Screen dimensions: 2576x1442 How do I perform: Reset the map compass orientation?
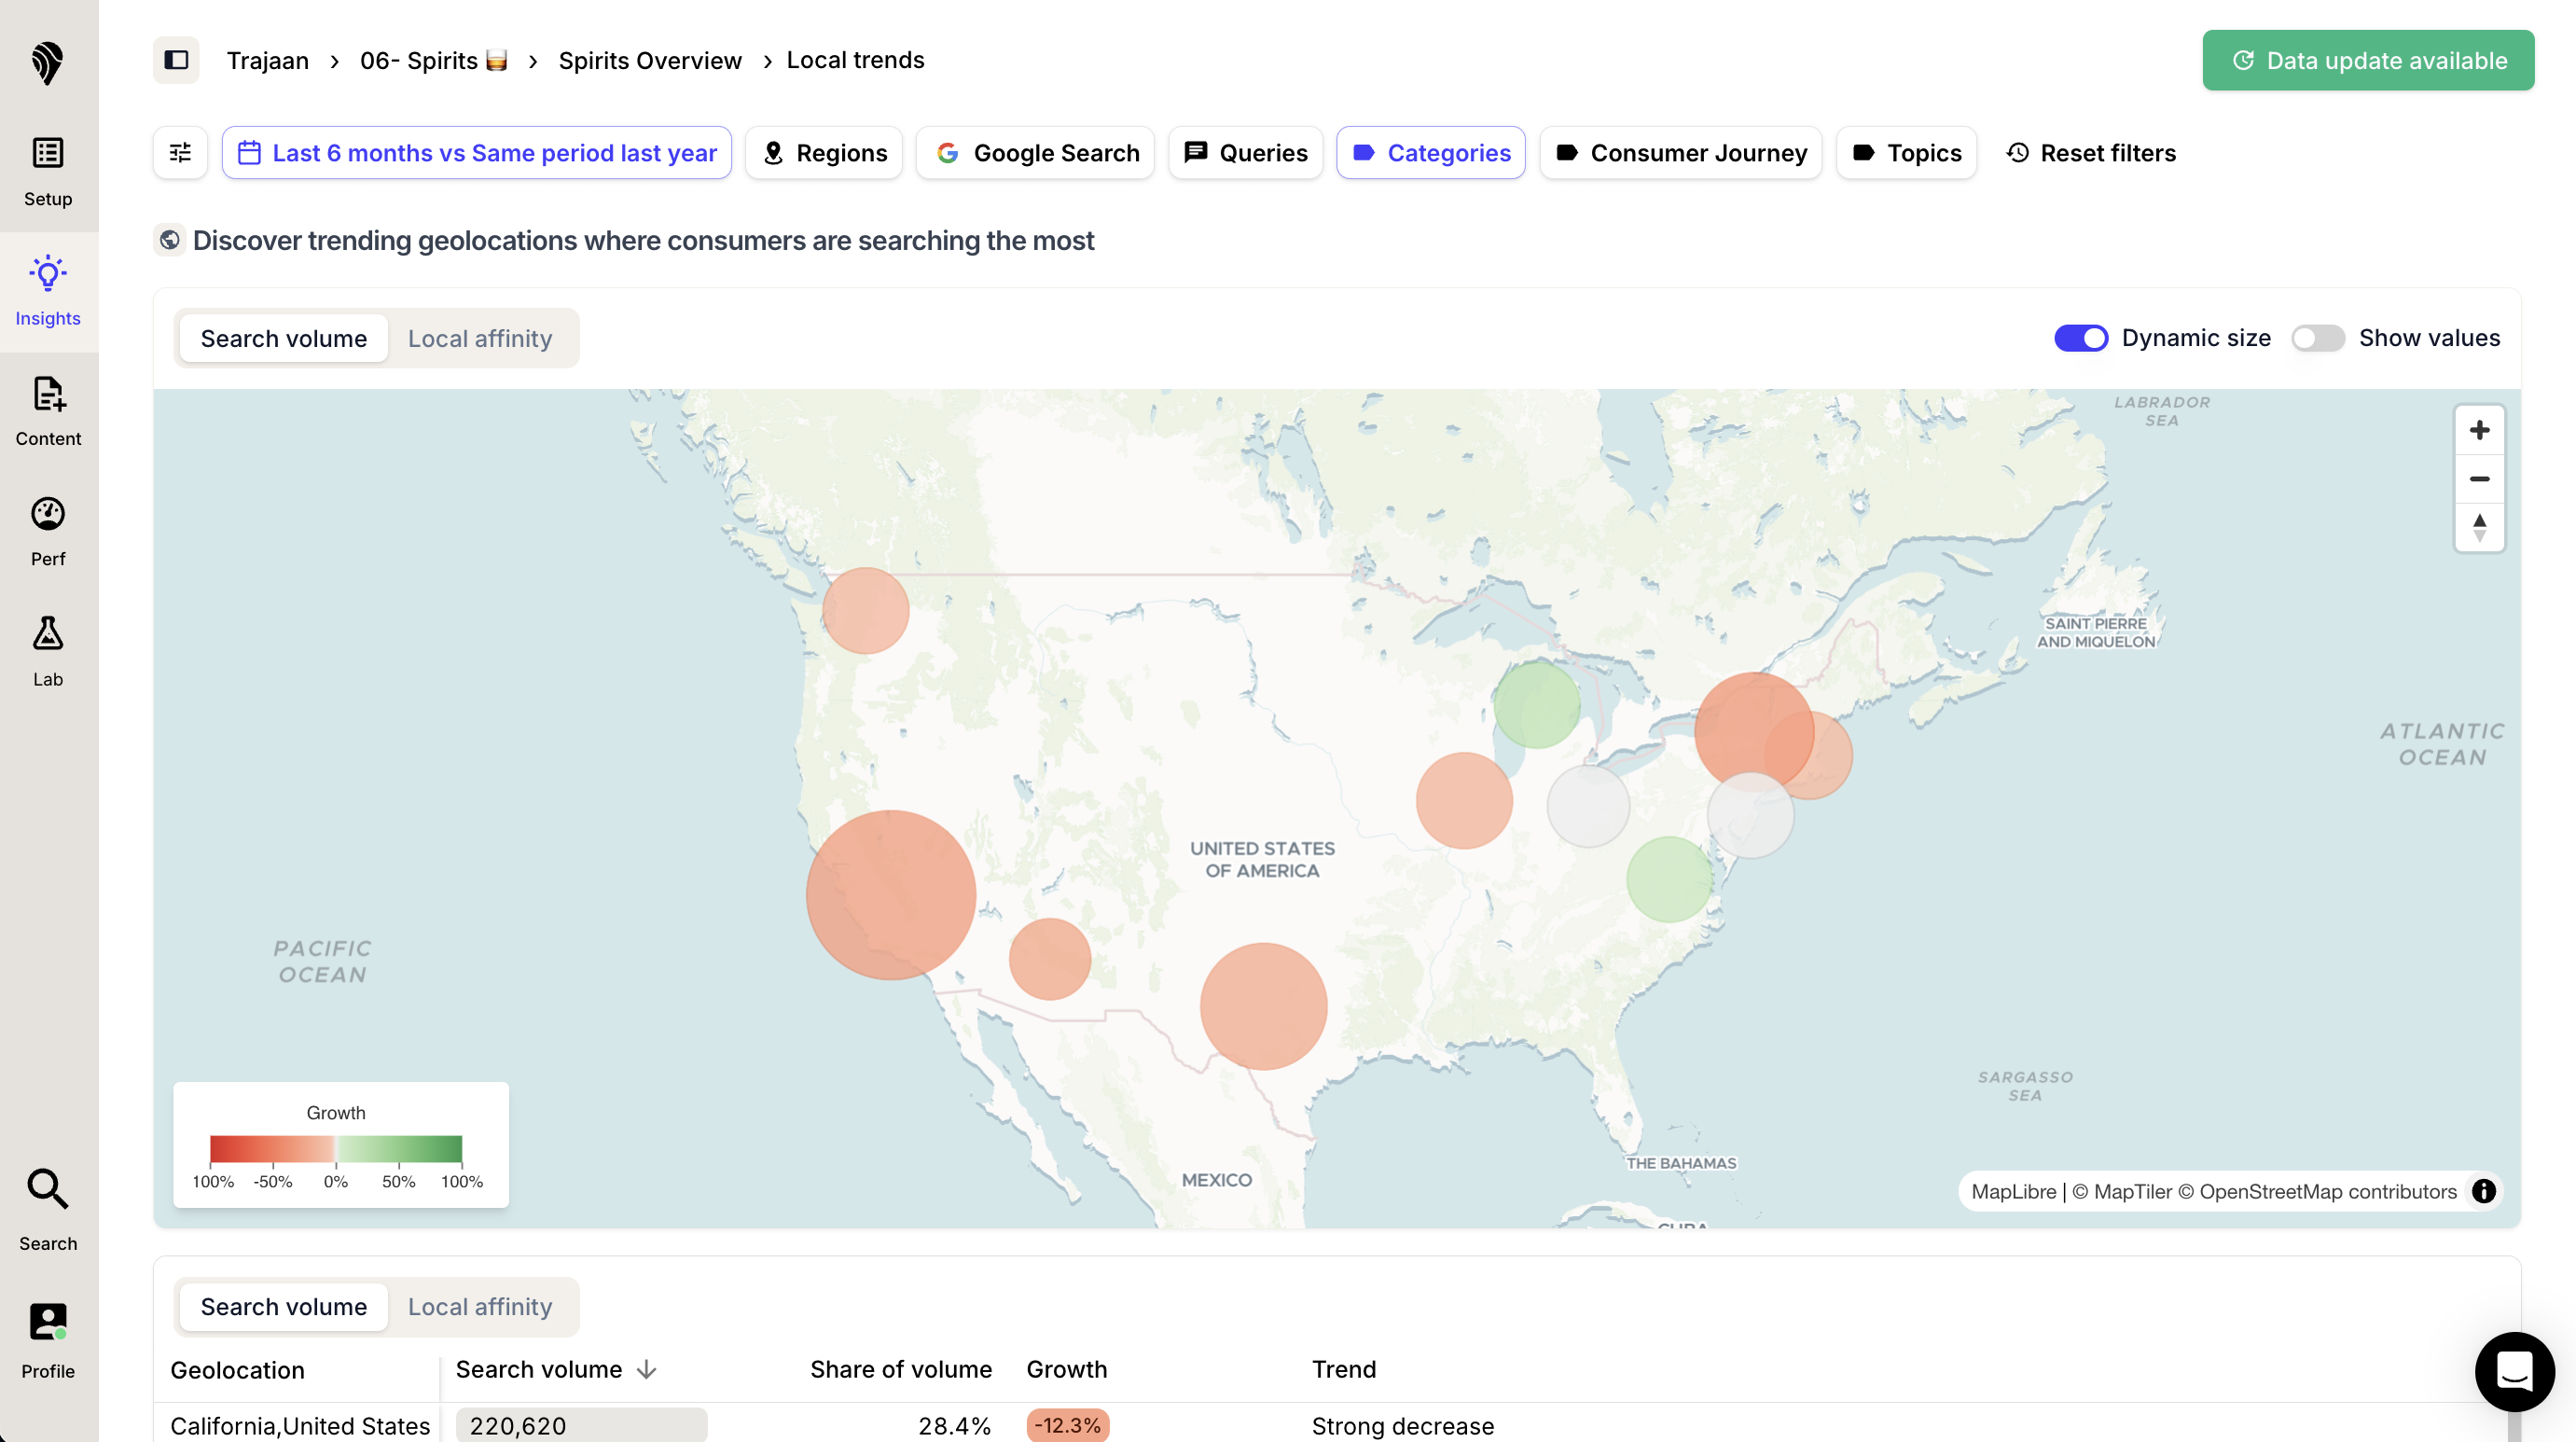(x=2480, y=527)
